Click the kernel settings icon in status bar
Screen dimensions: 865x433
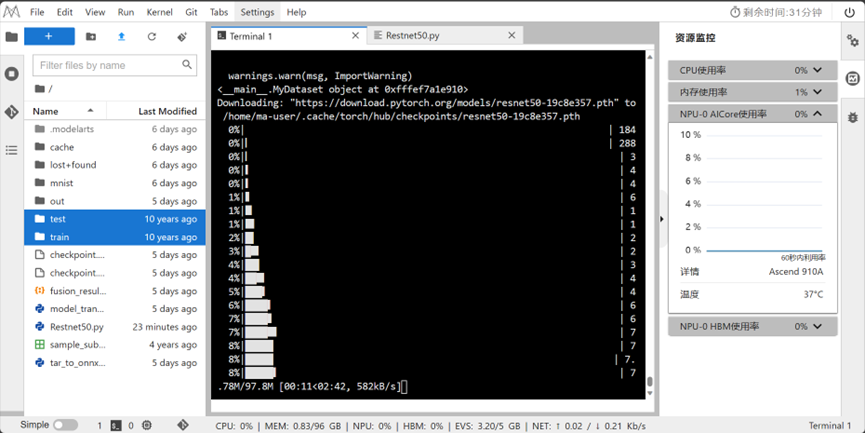[147, 425]
